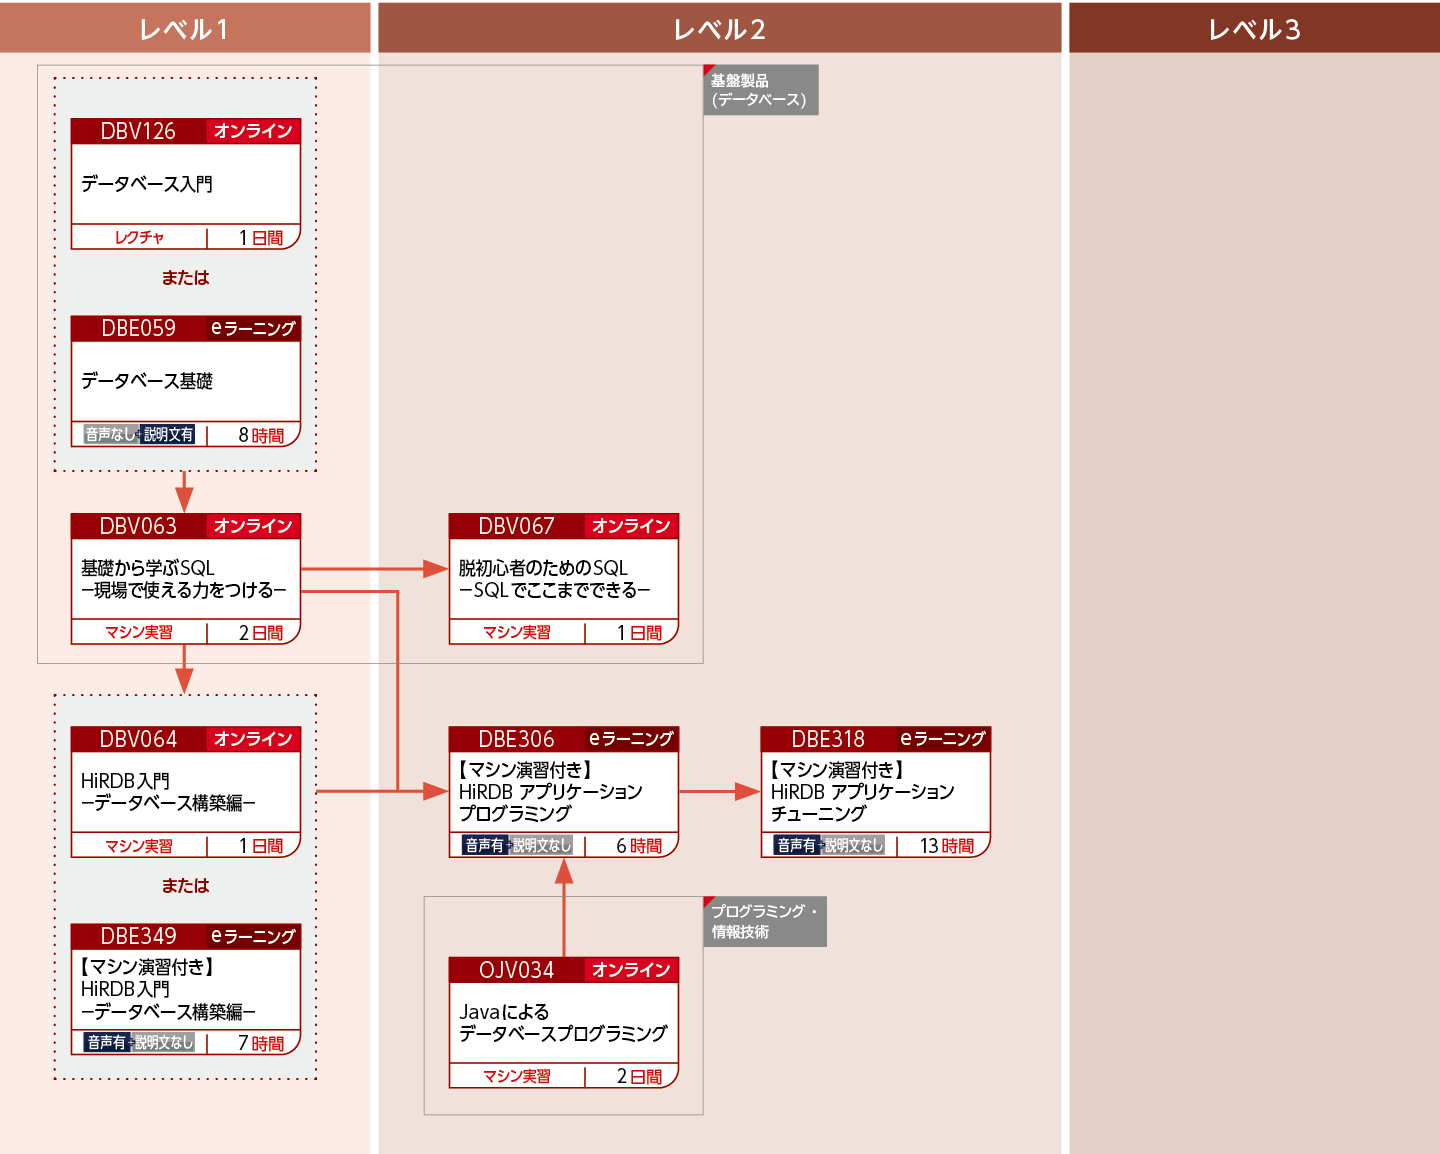1440x1154 pixels.
Task: Click the マシン実習 label on DBV063
Action: 139,633
